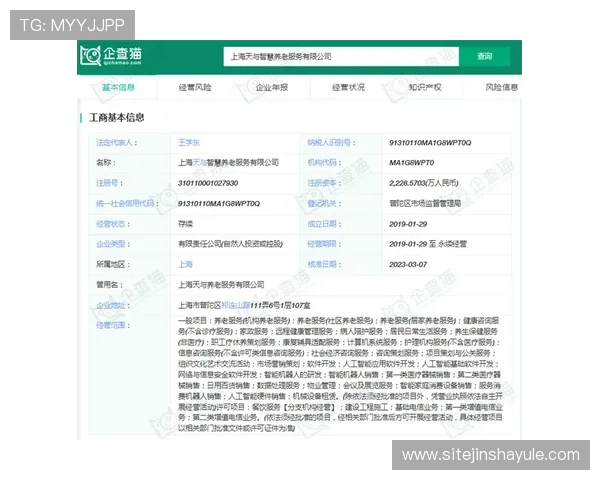Click the 企业地址 label
Viewport: 600px width, 480px height.
(x=113, y=305)
